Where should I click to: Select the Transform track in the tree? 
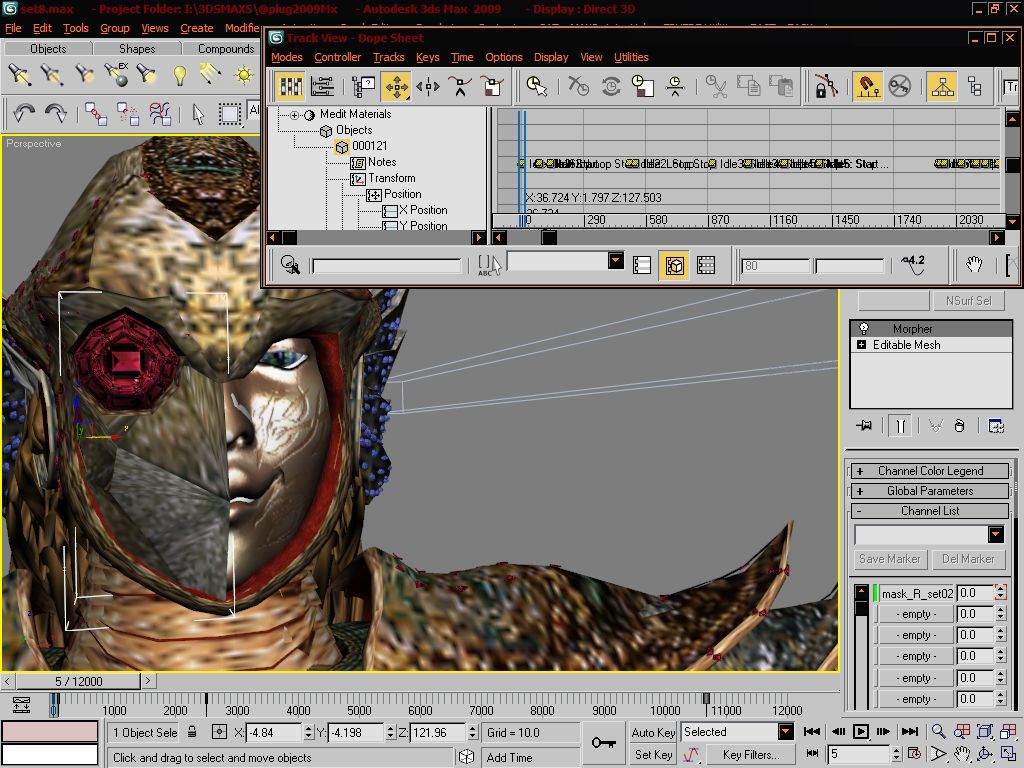391,178
